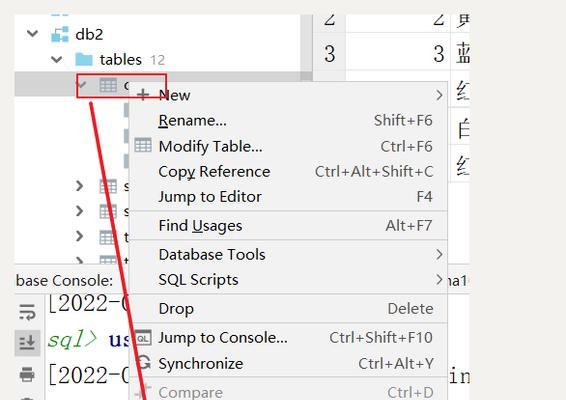Click the db2 schema icon
Image resolution: width=566 pixels, height=400 pixels.
pyautogui.click(x=60, y=34)
